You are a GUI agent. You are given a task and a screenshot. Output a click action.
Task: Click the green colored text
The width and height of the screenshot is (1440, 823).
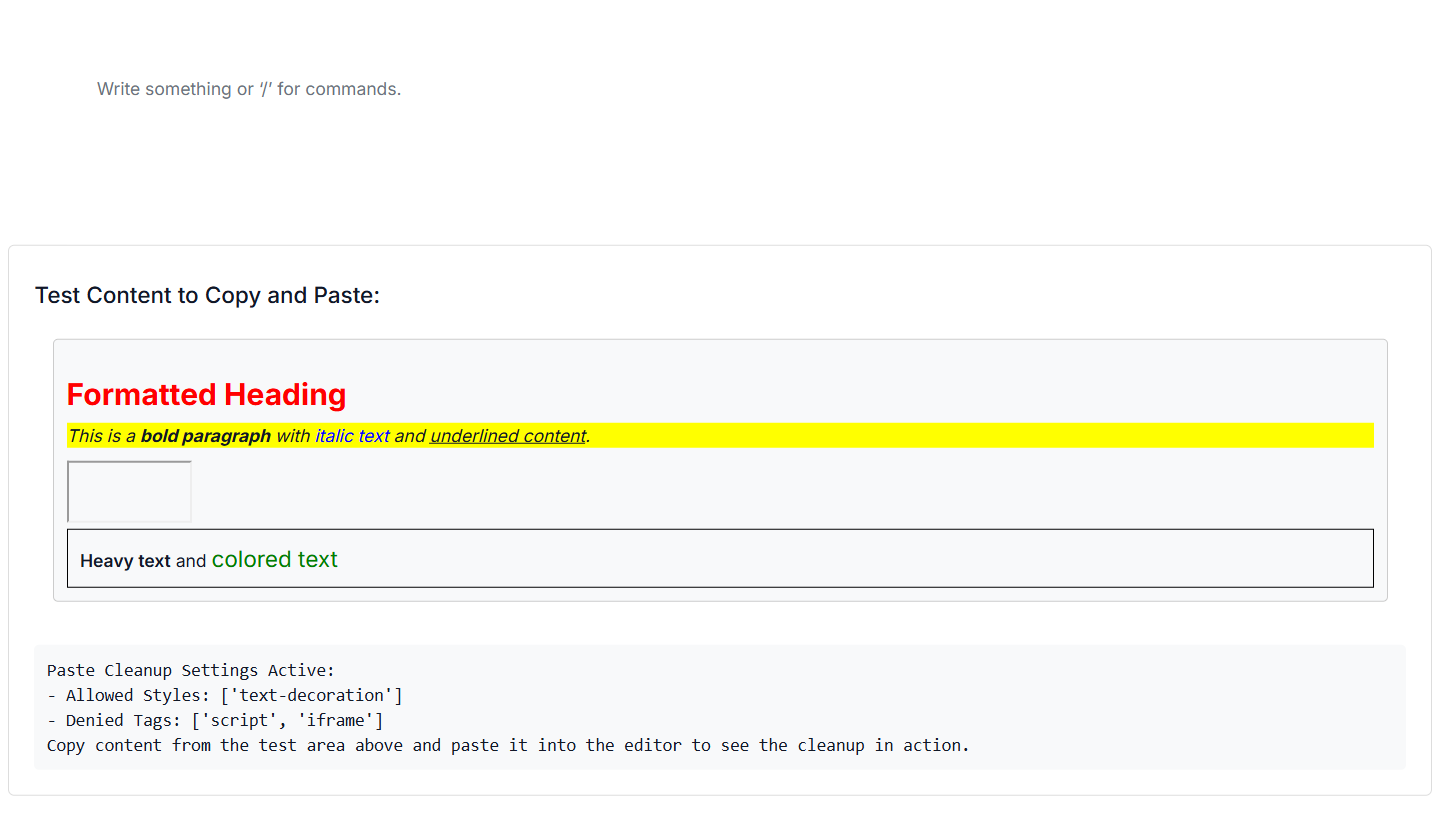274,559
